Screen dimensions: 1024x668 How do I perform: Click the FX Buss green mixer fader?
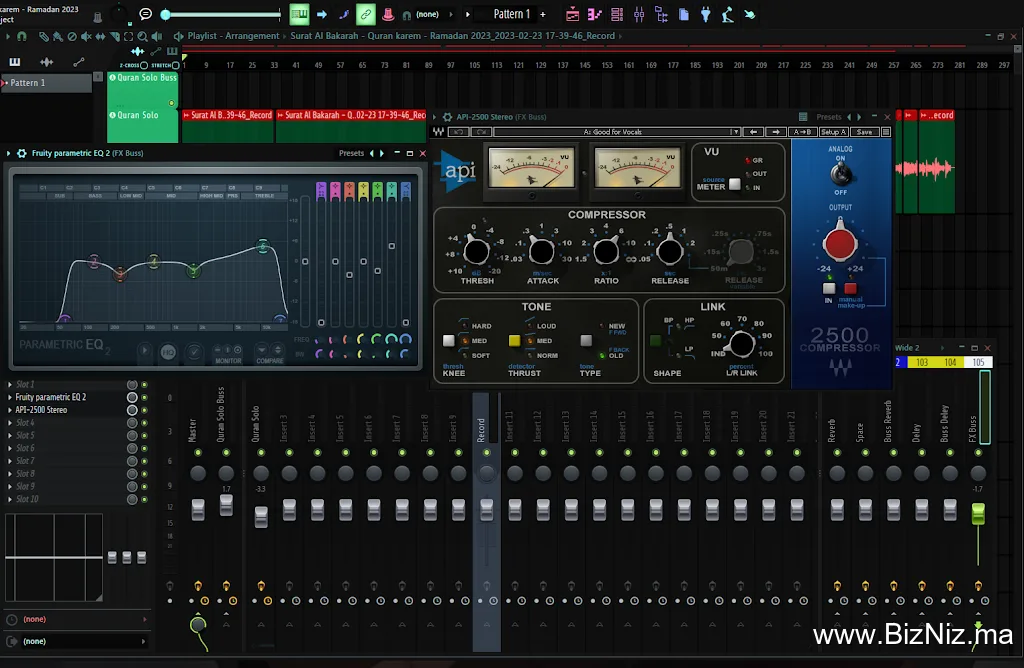(978, 513)
